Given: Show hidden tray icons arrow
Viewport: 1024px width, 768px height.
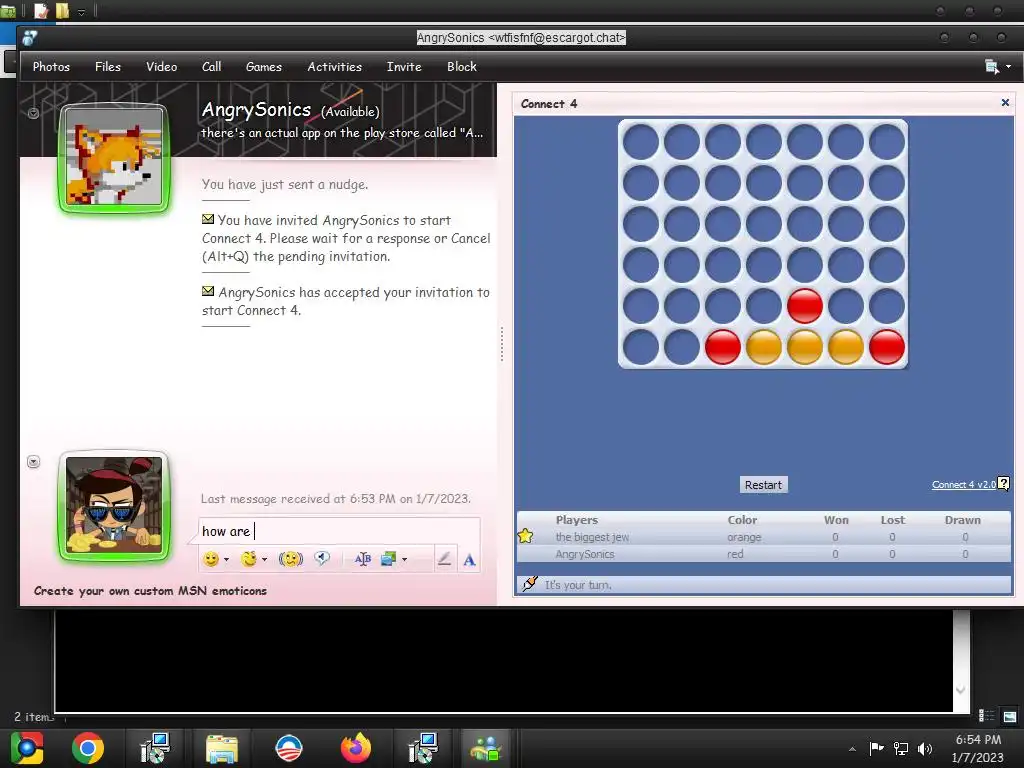Looking at the screenshot, I should (x=852, y=749).
